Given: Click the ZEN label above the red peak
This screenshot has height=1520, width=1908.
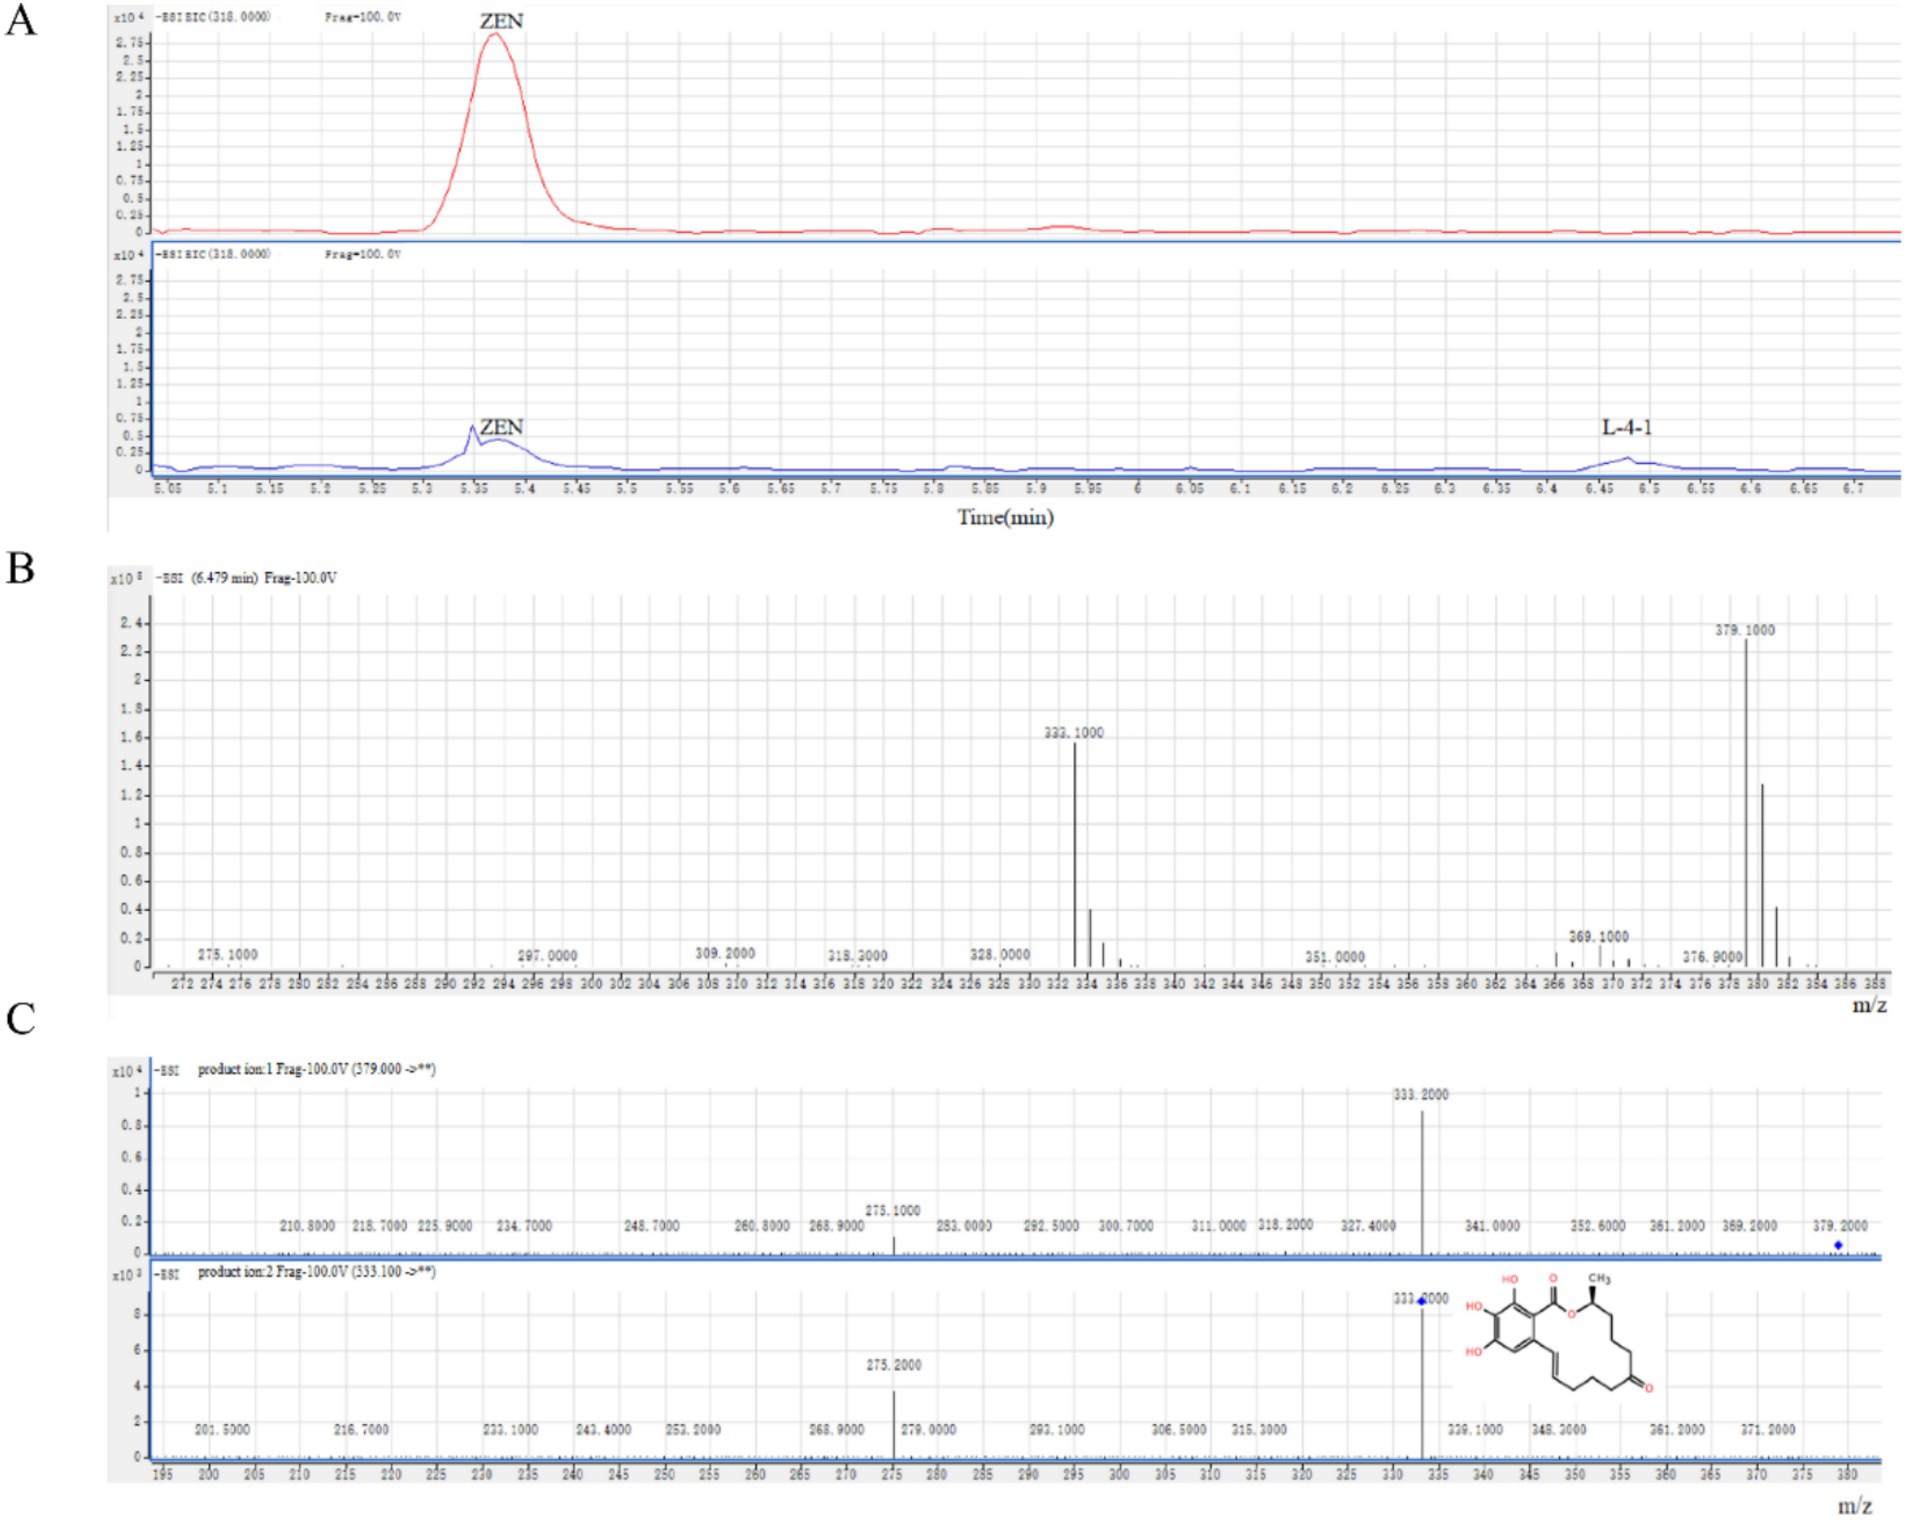Looking at the screenshot, I should tap(501, 21).
